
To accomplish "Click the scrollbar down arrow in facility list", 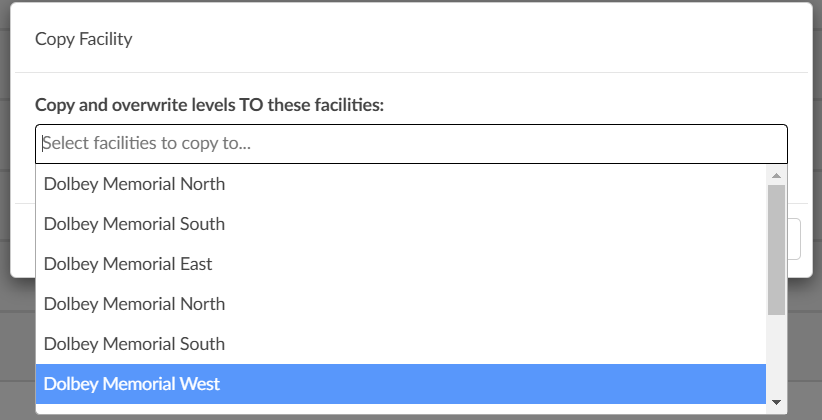I will coord(776,403).
